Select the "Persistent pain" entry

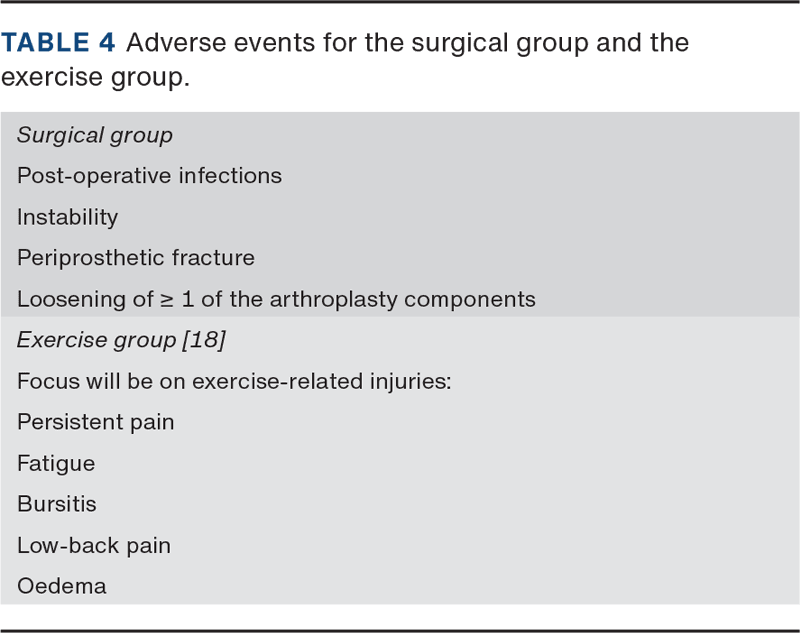tap(95, 422)
